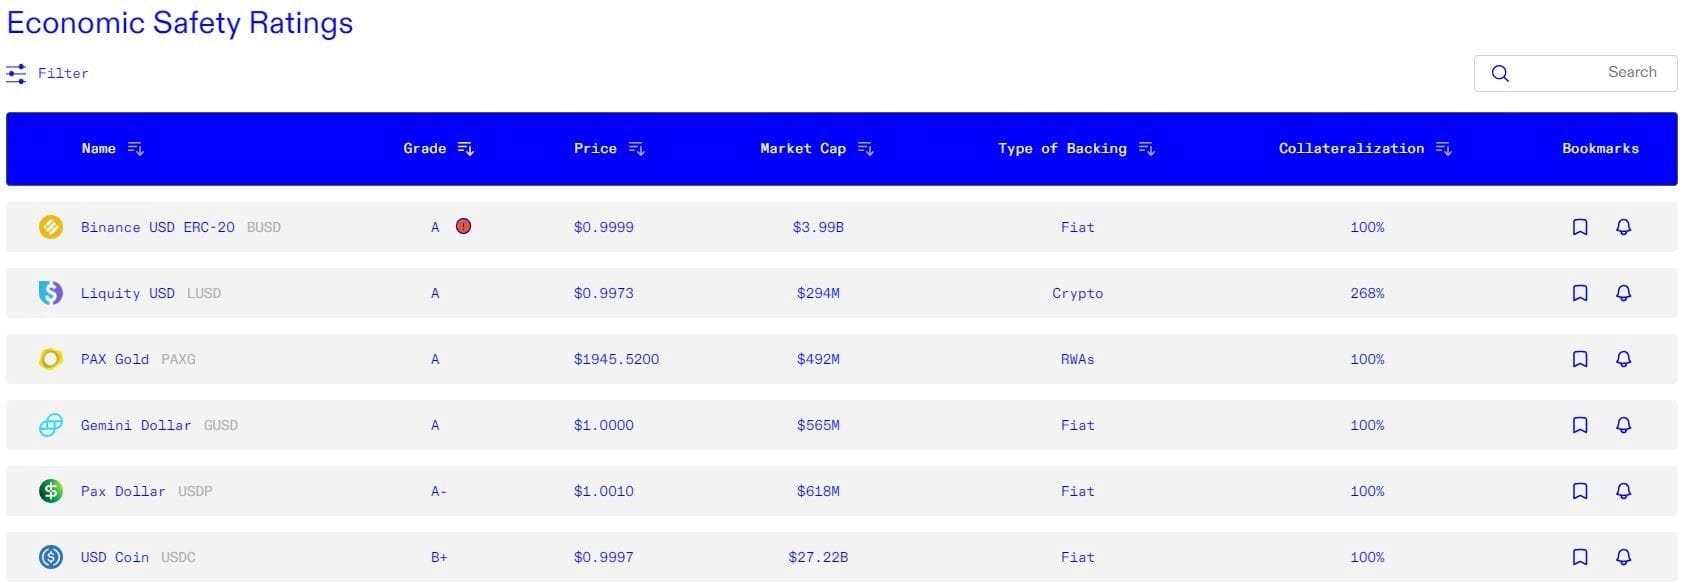Toggle the notification bell for USD Coin

pos(1623,557)
